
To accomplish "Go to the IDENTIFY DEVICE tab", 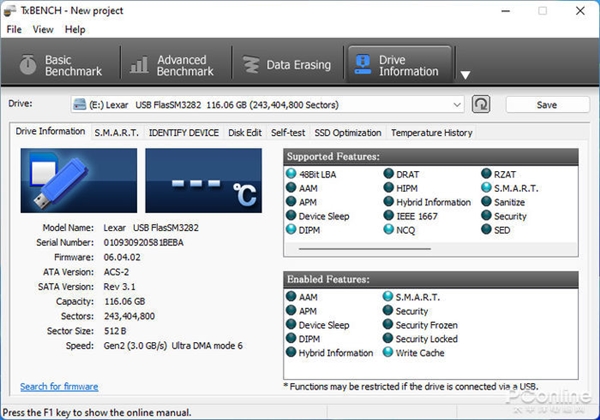I will [183, 132].
